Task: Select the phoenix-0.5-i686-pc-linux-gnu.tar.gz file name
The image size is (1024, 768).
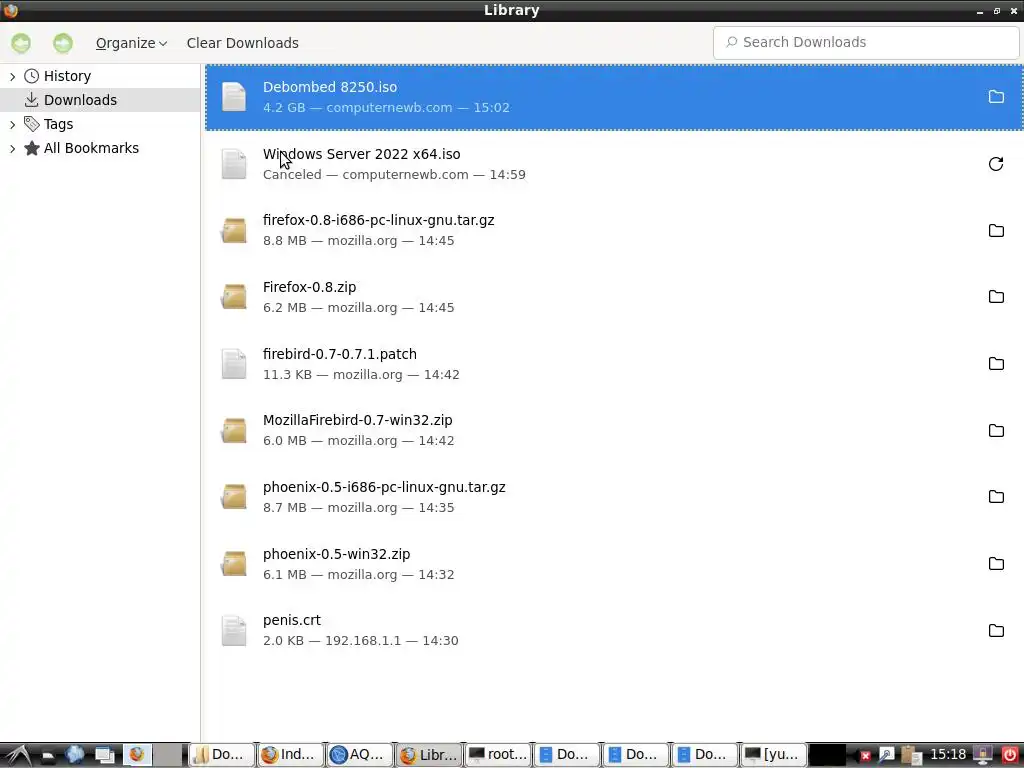Action: [x=384, y=487]
